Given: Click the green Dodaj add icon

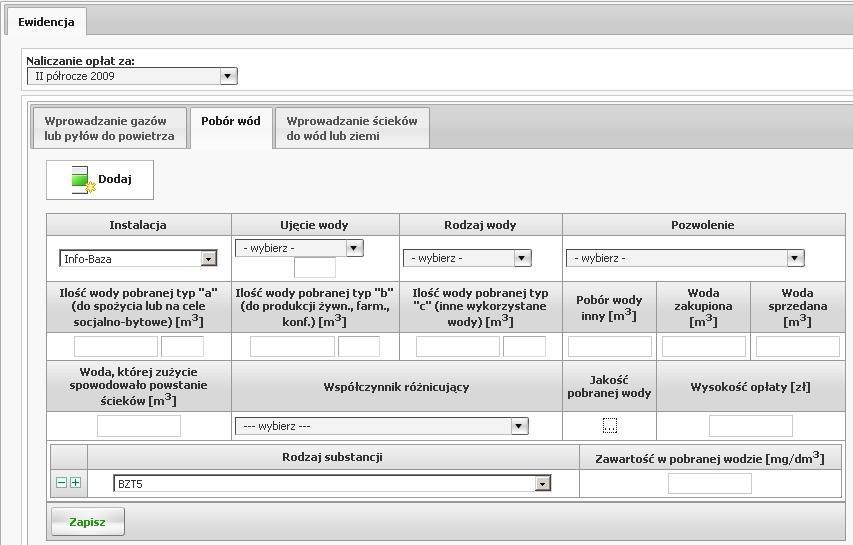Looking at the screenshot, I should 83,179.
